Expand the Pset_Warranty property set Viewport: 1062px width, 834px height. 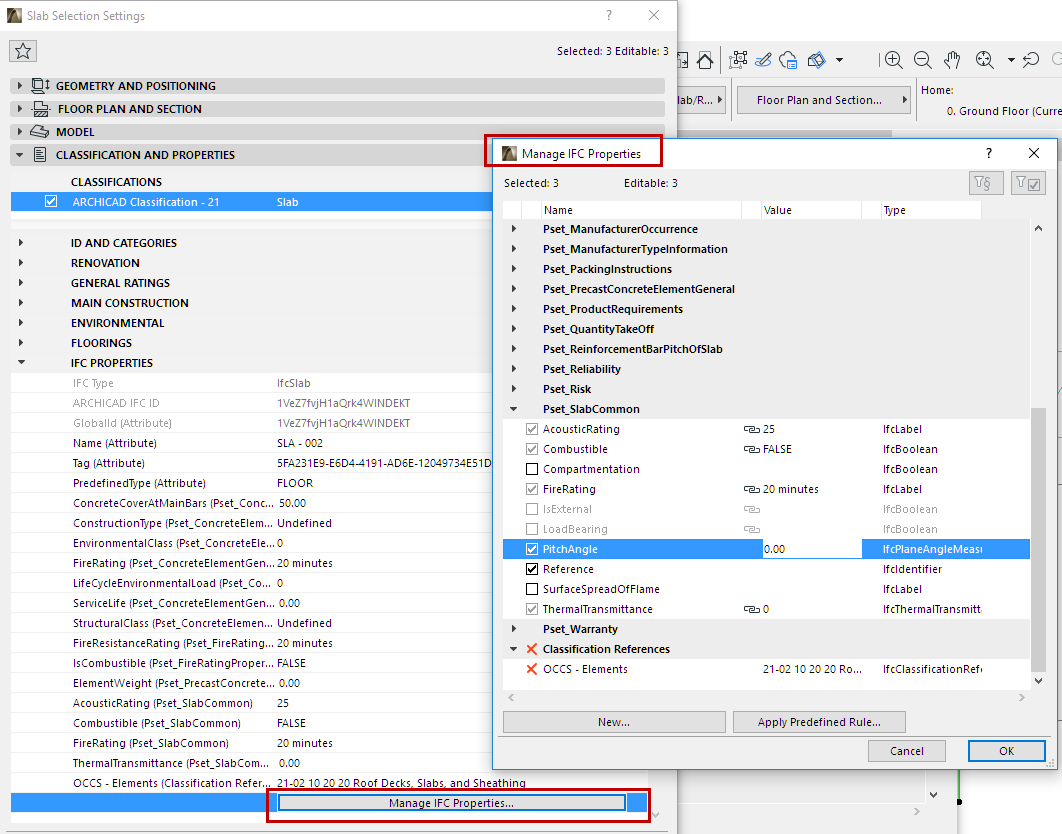[513, 629]
